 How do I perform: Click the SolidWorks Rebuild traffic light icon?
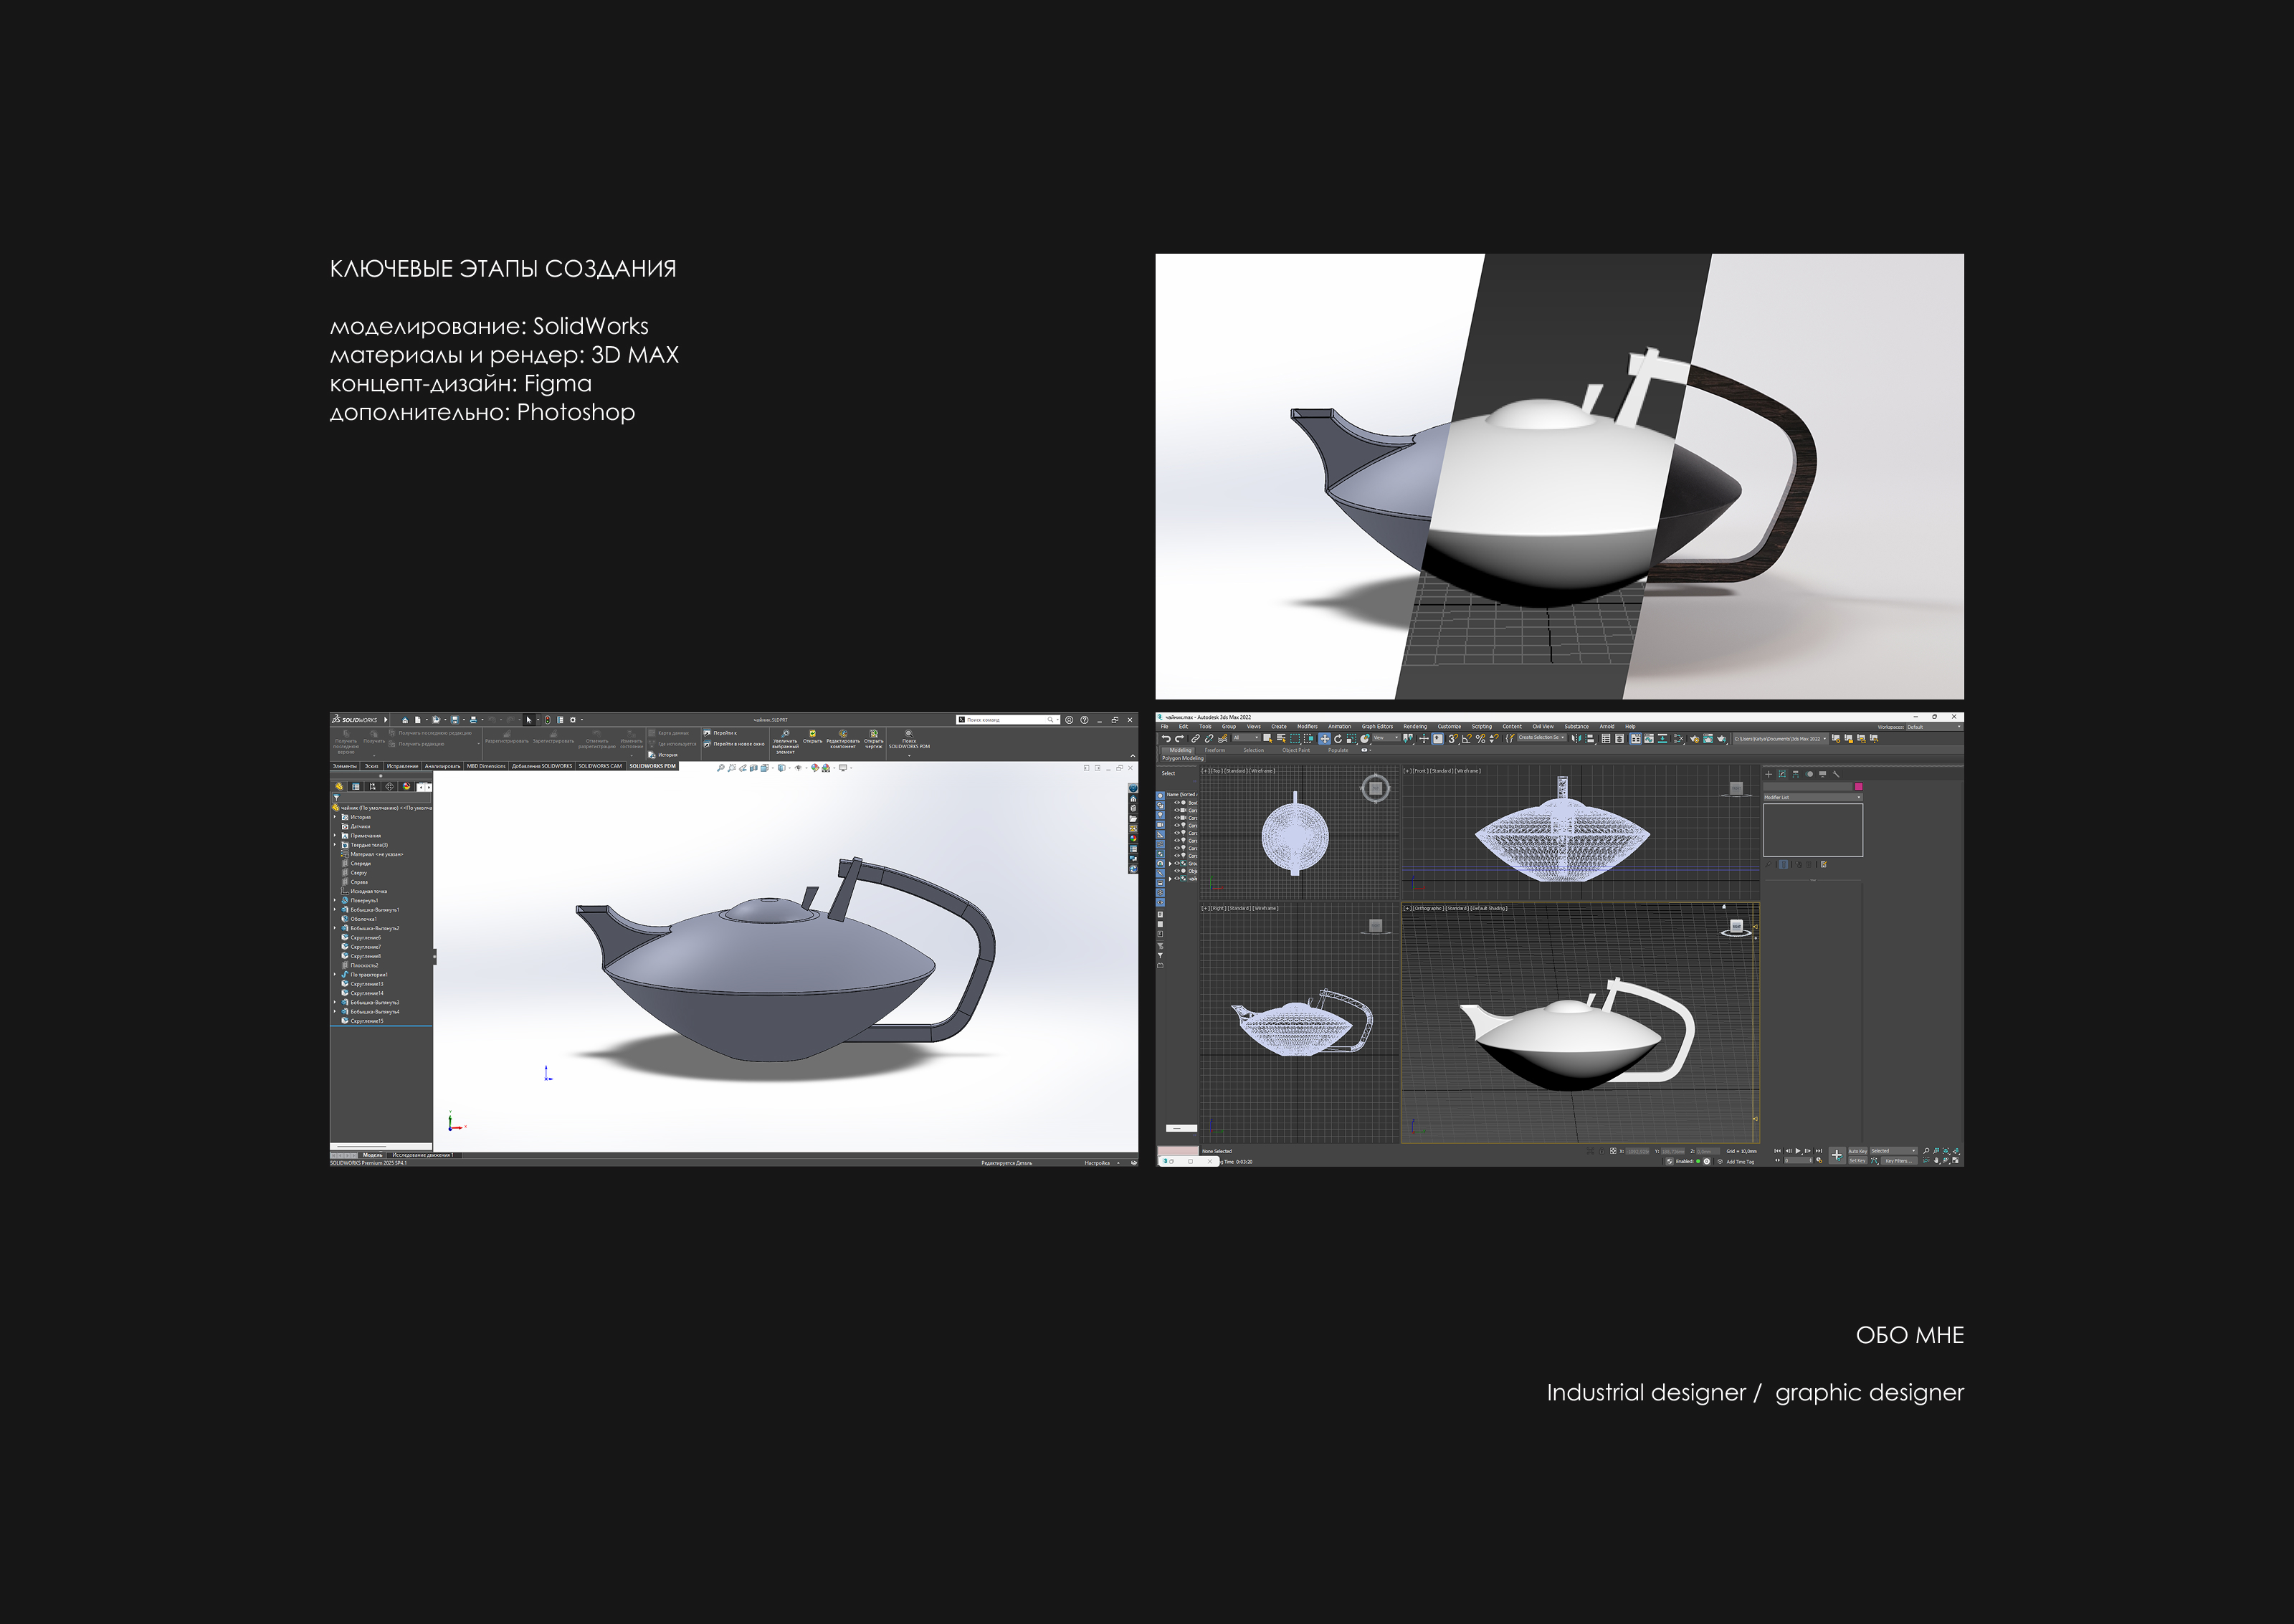[x=548, y=720]
